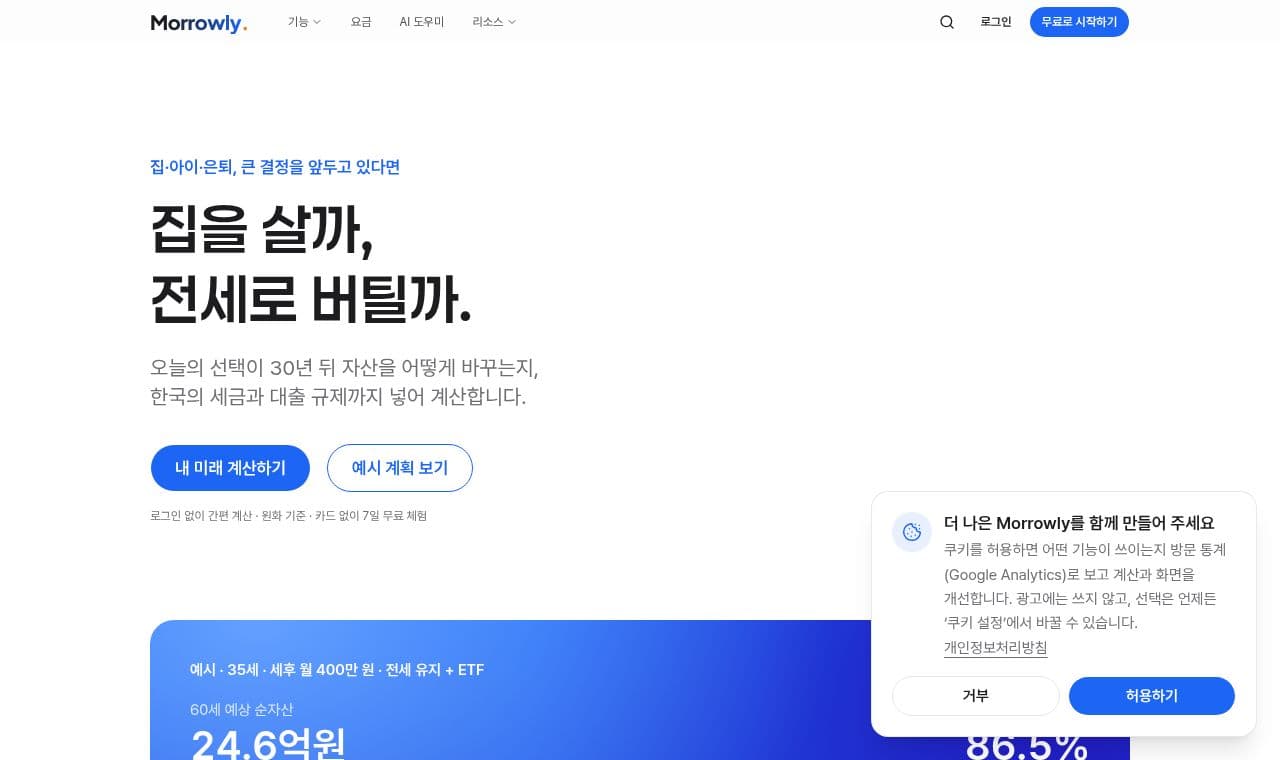The width and height of the screenshot is (1280, 760).
Task: Click the tagline 집·아이·은퇴, 큰 결정을 앞두고 있다면
Action: tap(275, 167)
